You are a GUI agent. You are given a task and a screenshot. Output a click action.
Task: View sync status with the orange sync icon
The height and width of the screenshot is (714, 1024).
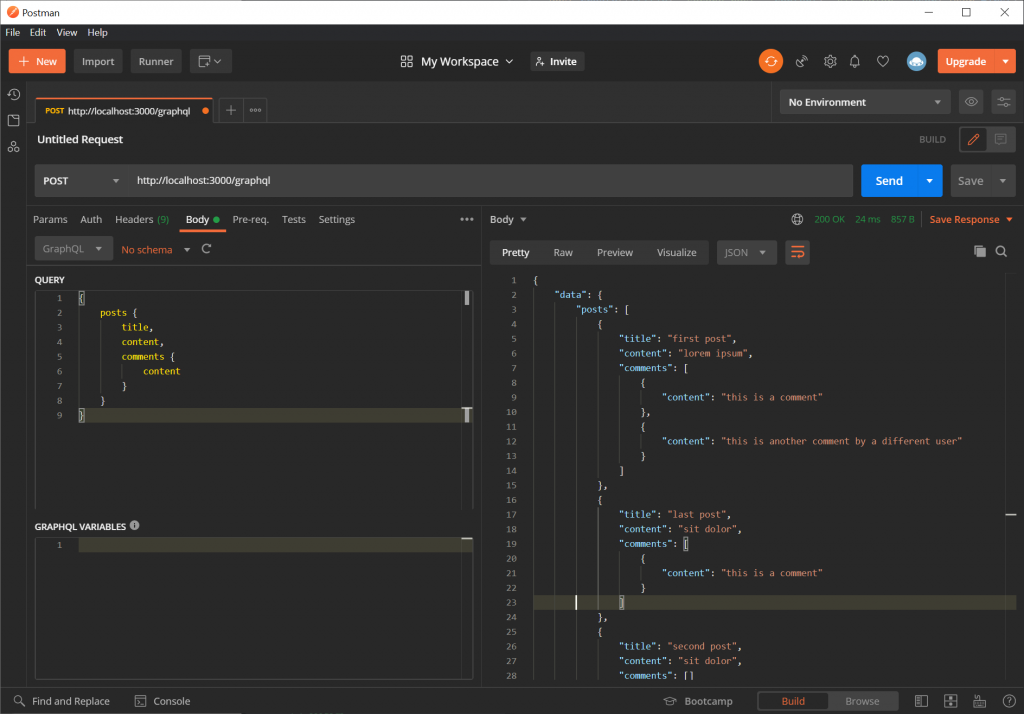click(x=770, y=61)
